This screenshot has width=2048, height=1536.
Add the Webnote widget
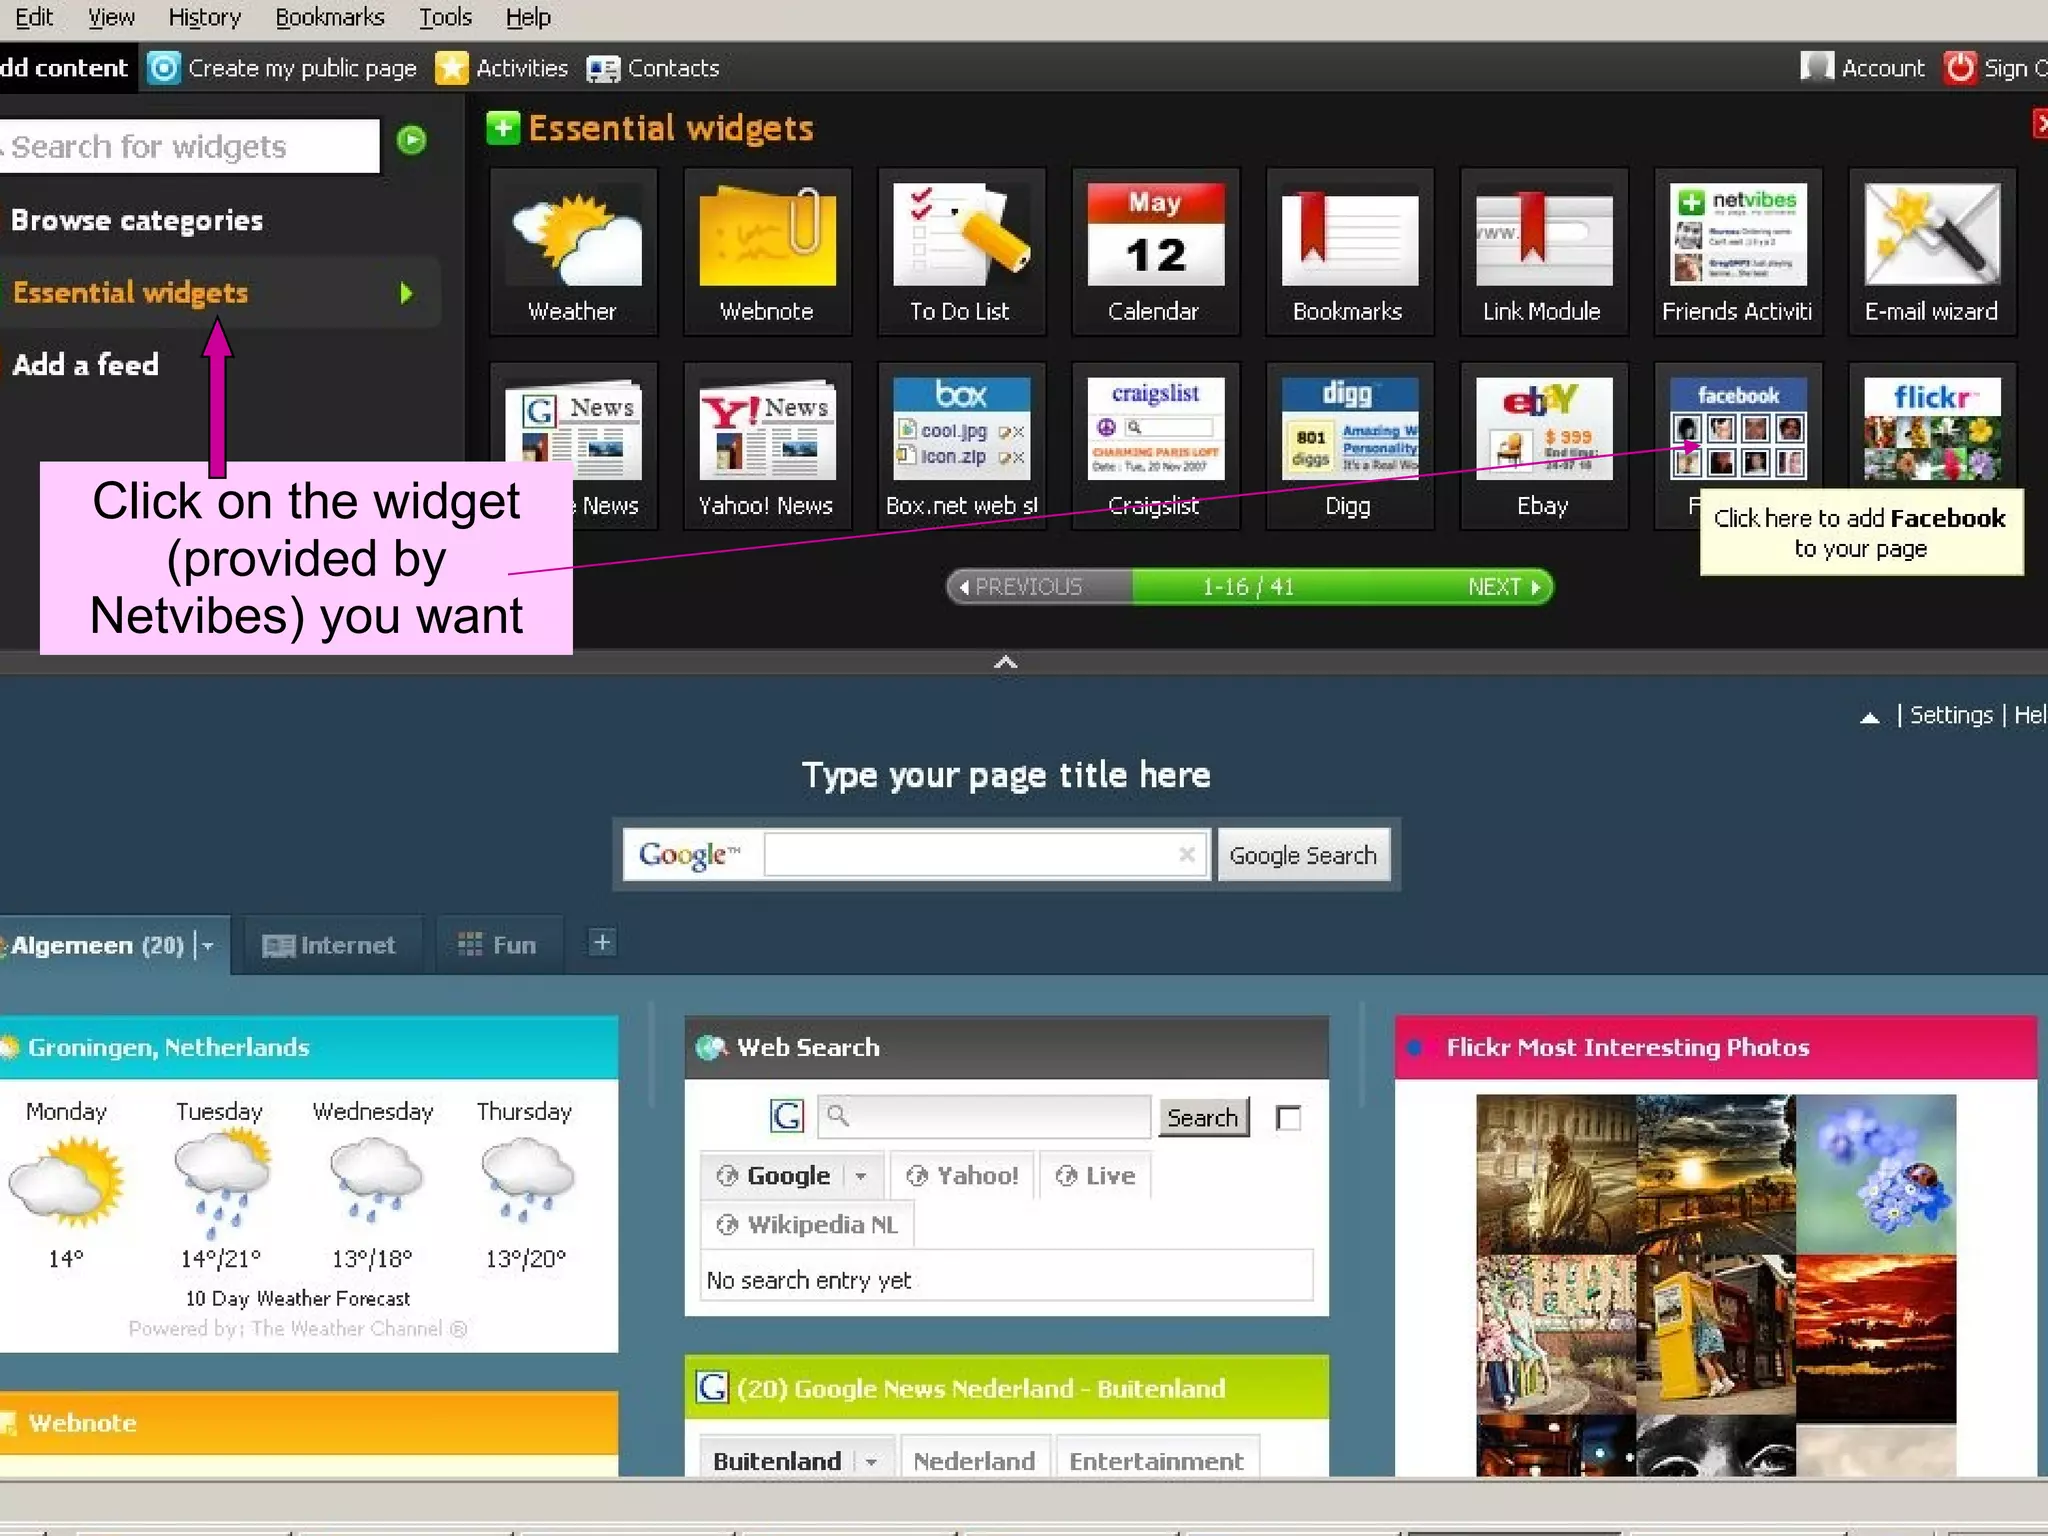[767, 251]
